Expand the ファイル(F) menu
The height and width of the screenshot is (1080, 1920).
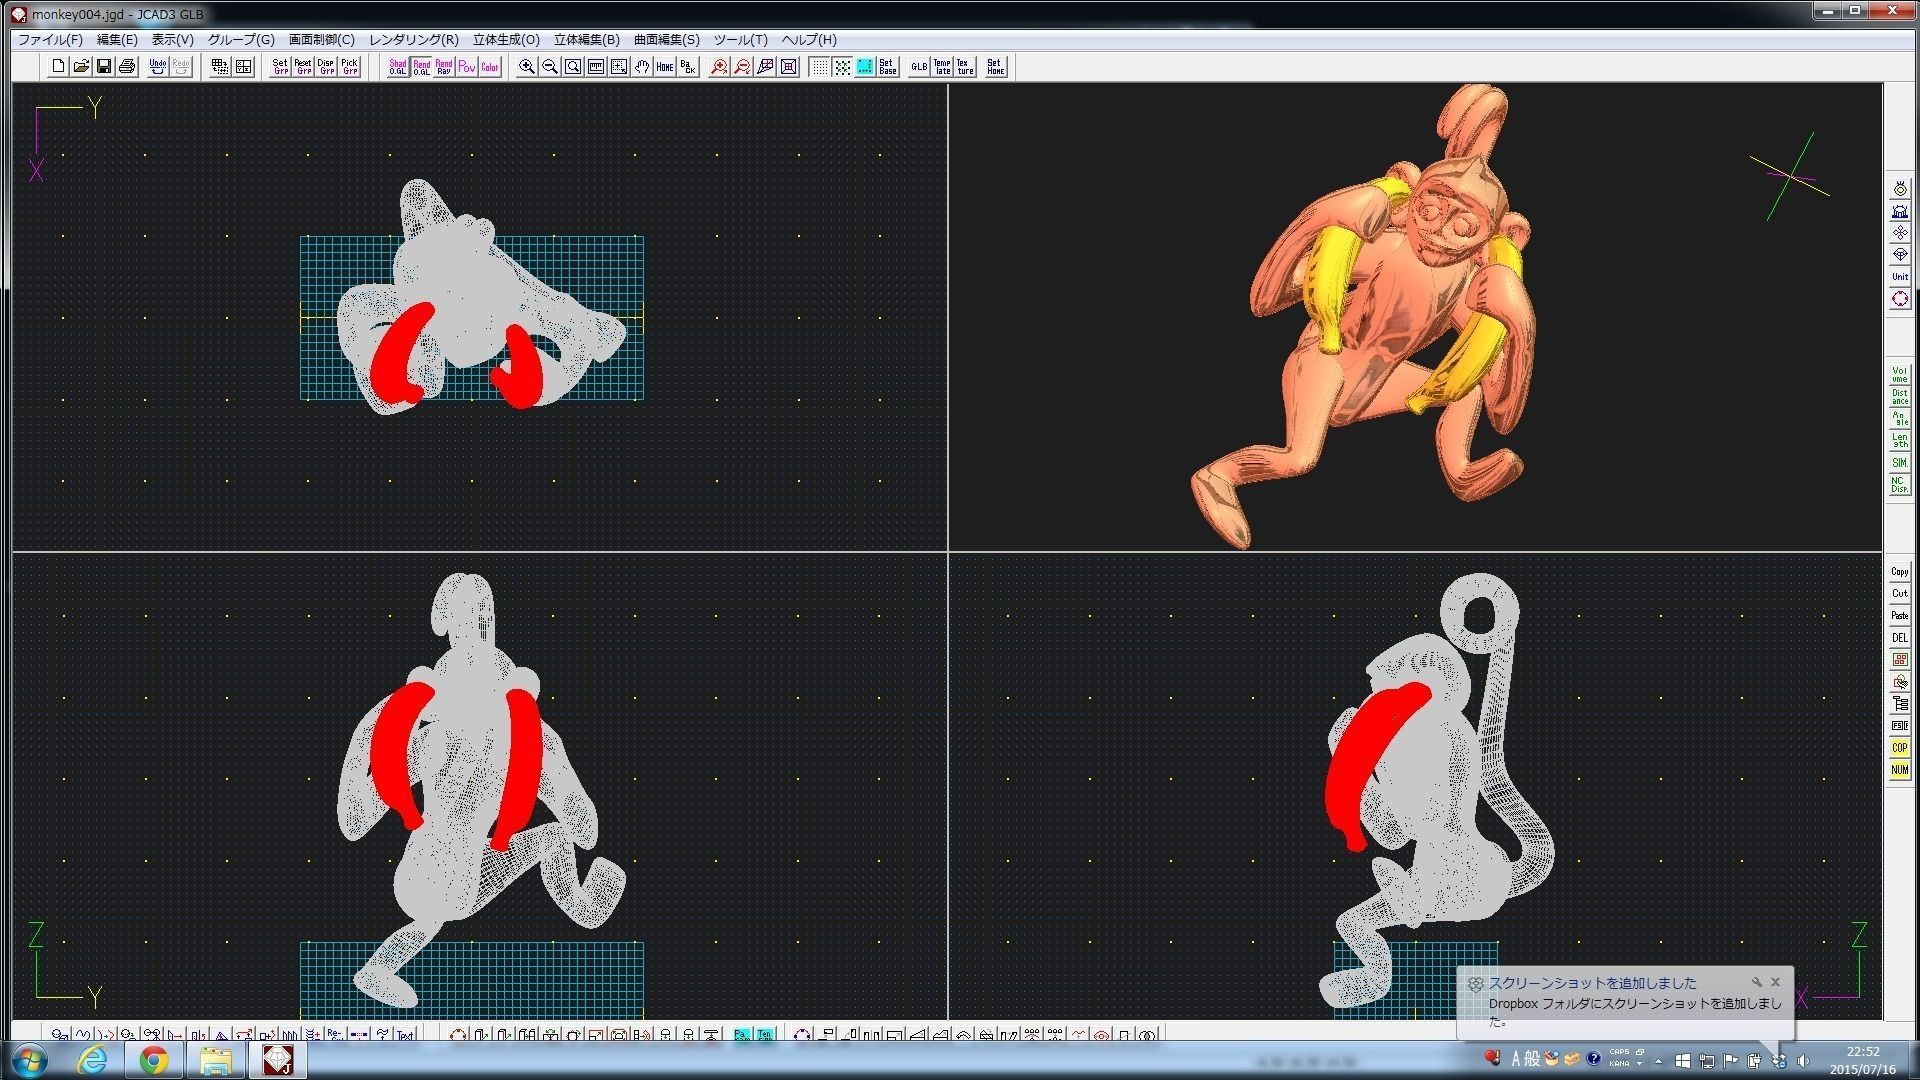click(x=50, y=40)
